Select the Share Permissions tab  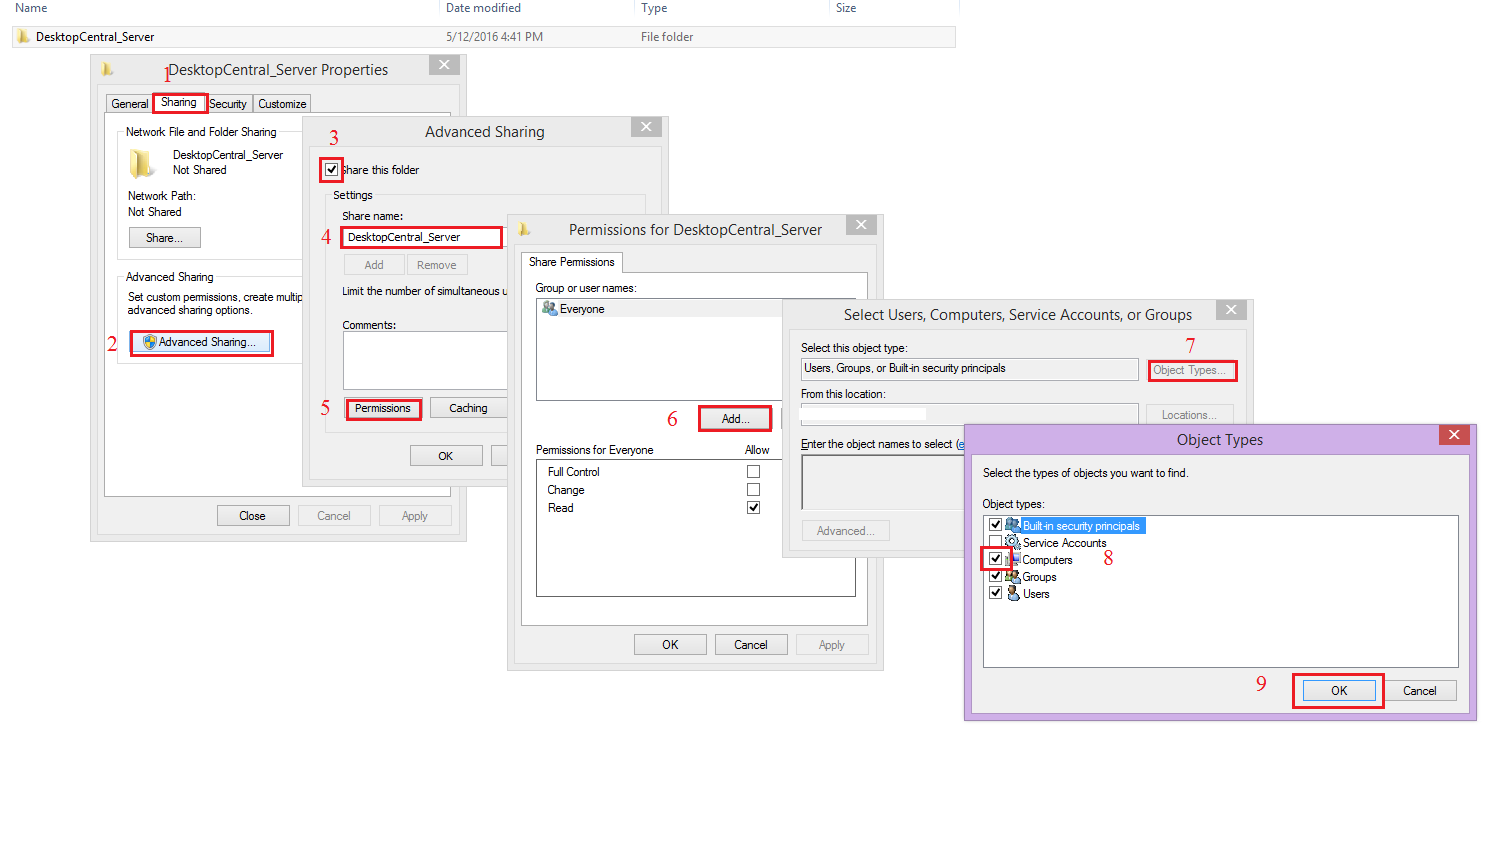(x=571, y=262)
